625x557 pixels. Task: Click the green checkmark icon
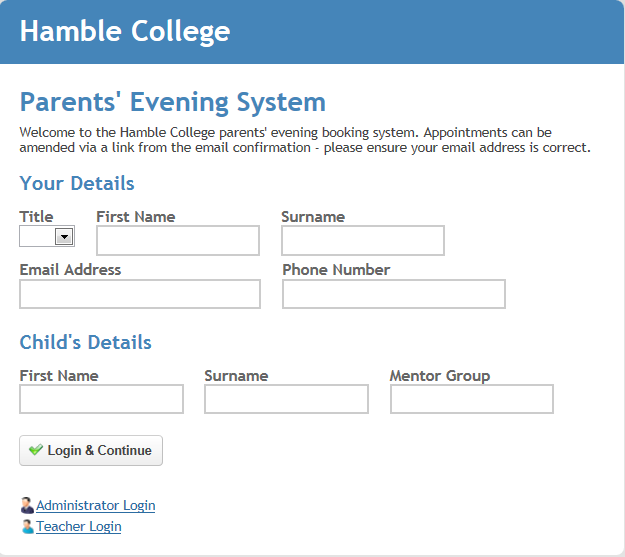pos(36,450)
